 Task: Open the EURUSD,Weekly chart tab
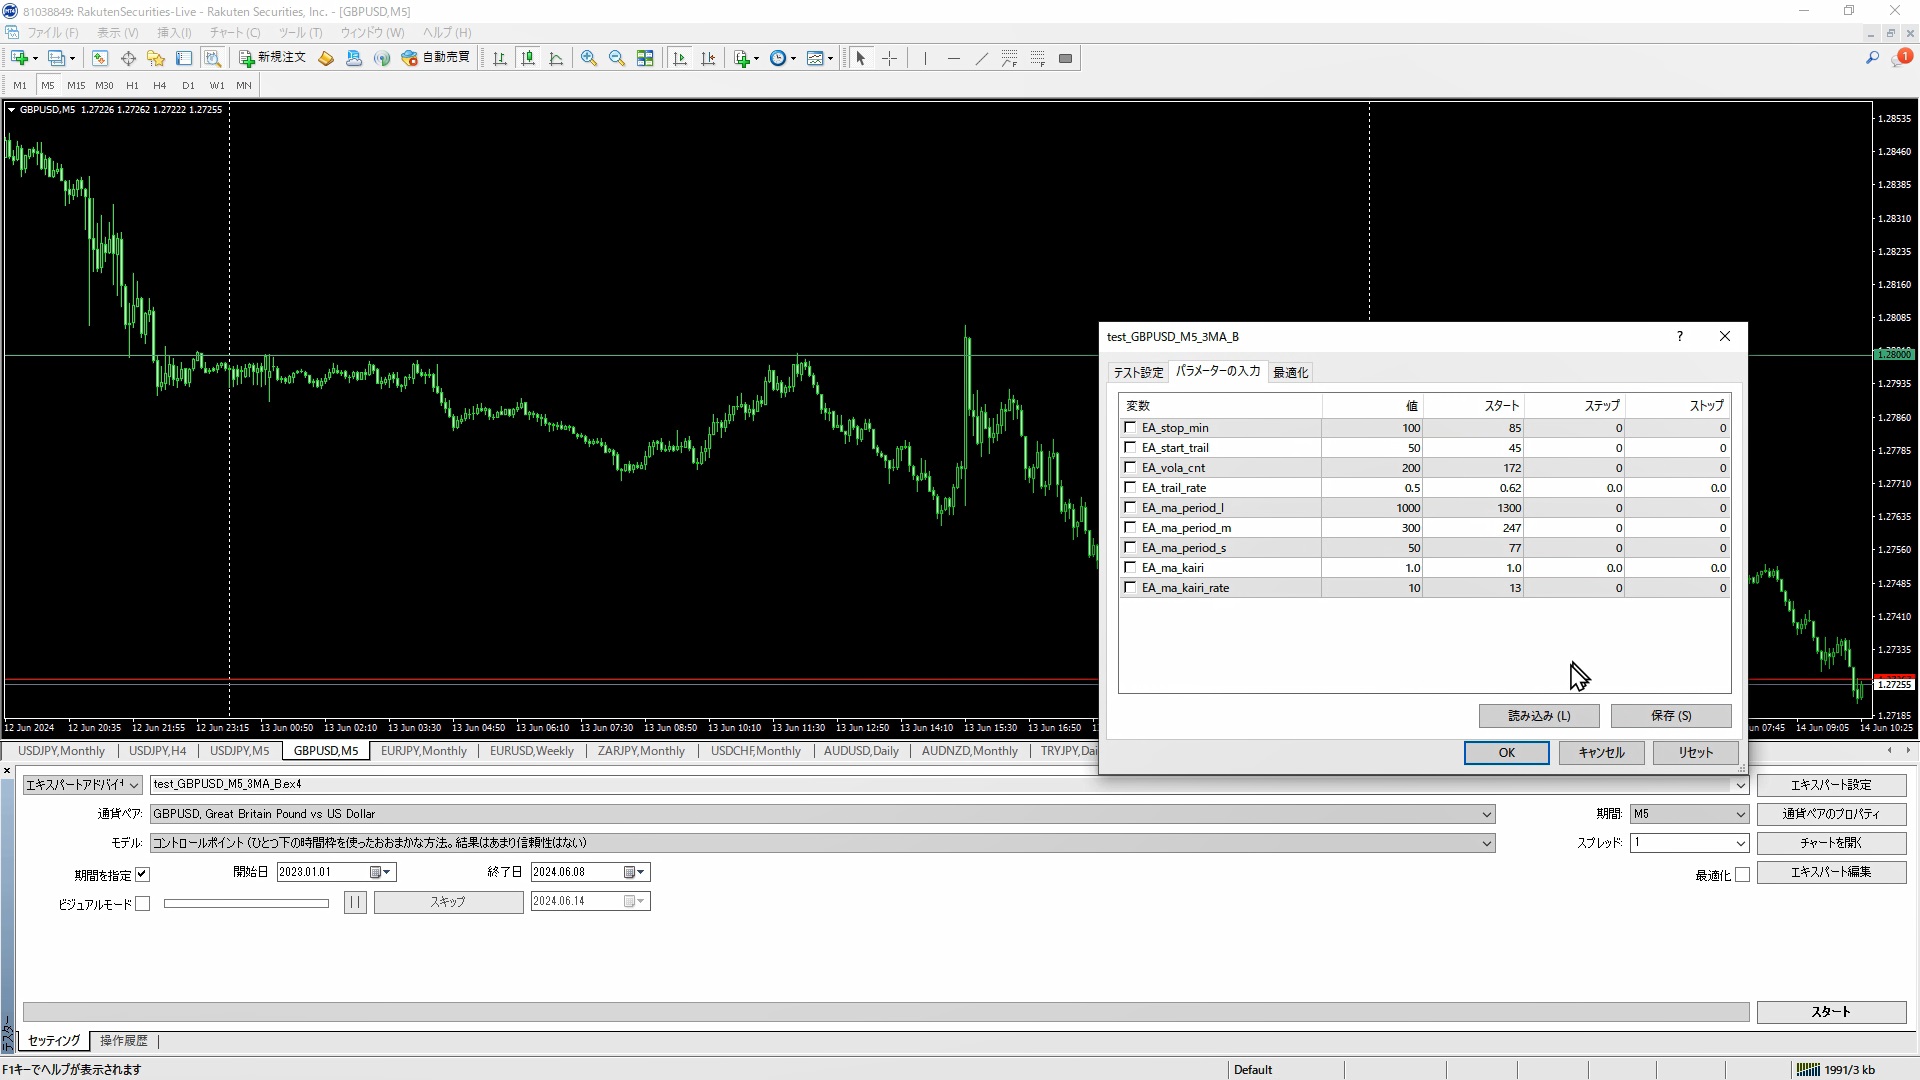(x=531, y=751)
